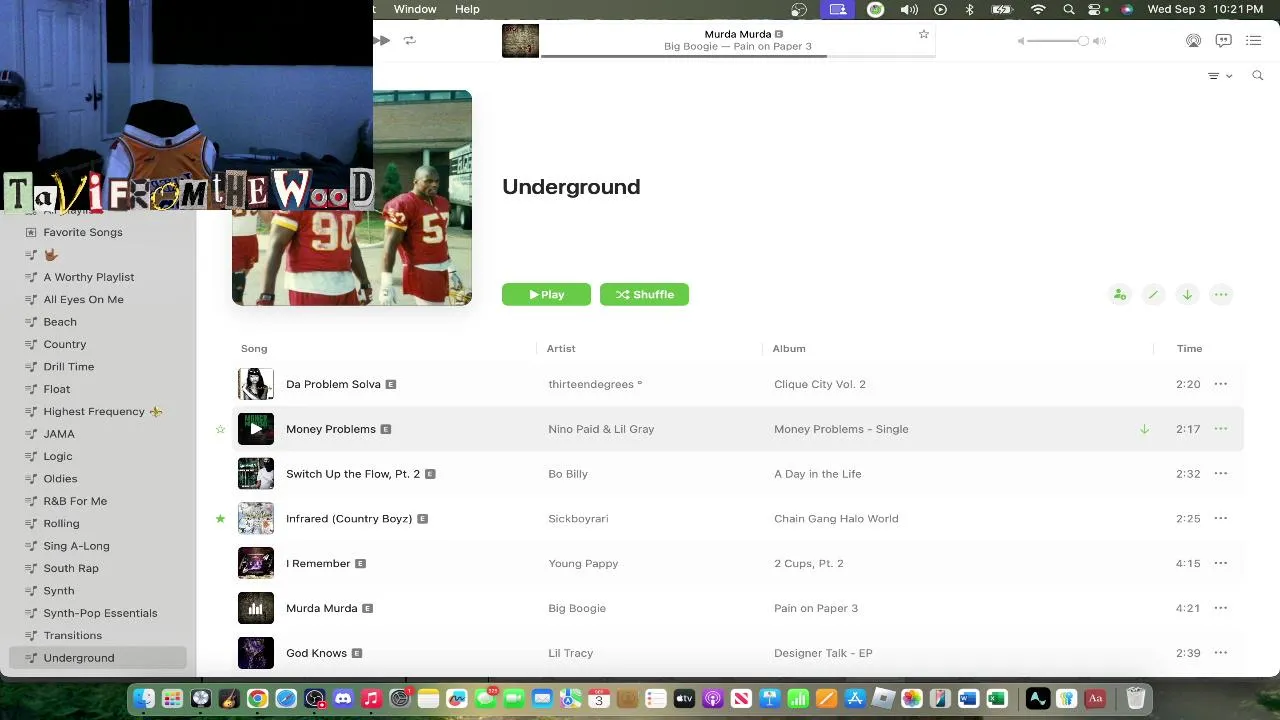Click max-volume speaker icon right of slider
Viewport: 1280px width, 720px height.
click(1099, 41)
